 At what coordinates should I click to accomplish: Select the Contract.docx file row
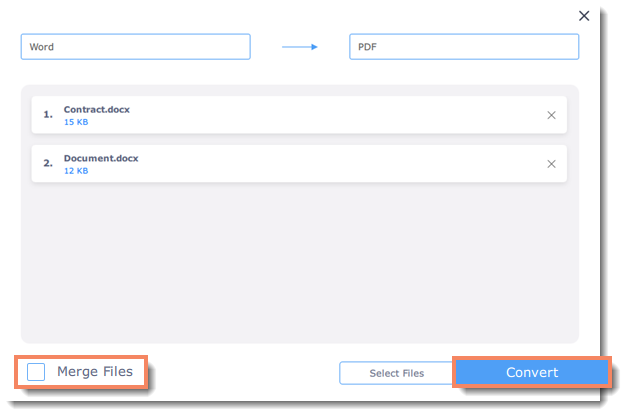pos(299,115)
